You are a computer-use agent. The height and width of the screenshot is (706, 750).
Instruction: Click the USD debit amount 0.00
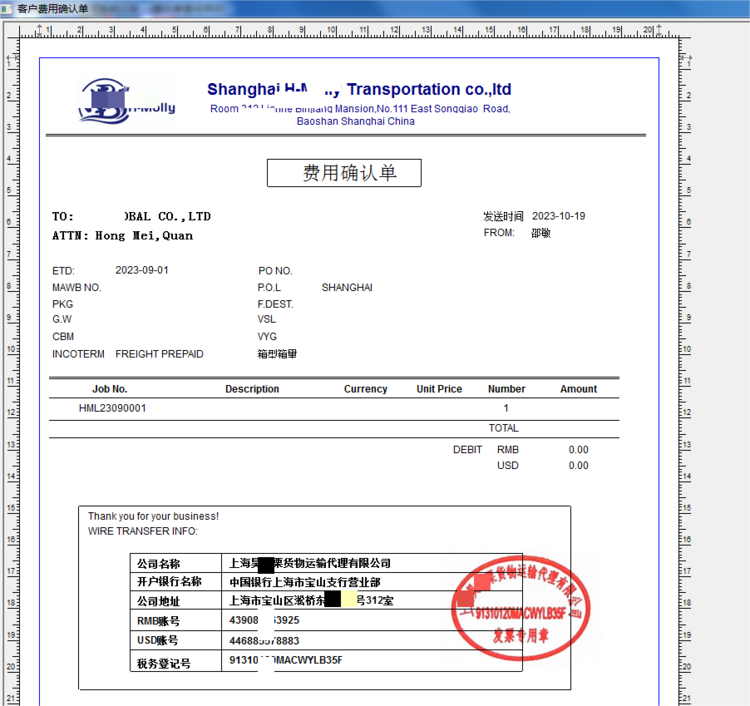(578, 465)
